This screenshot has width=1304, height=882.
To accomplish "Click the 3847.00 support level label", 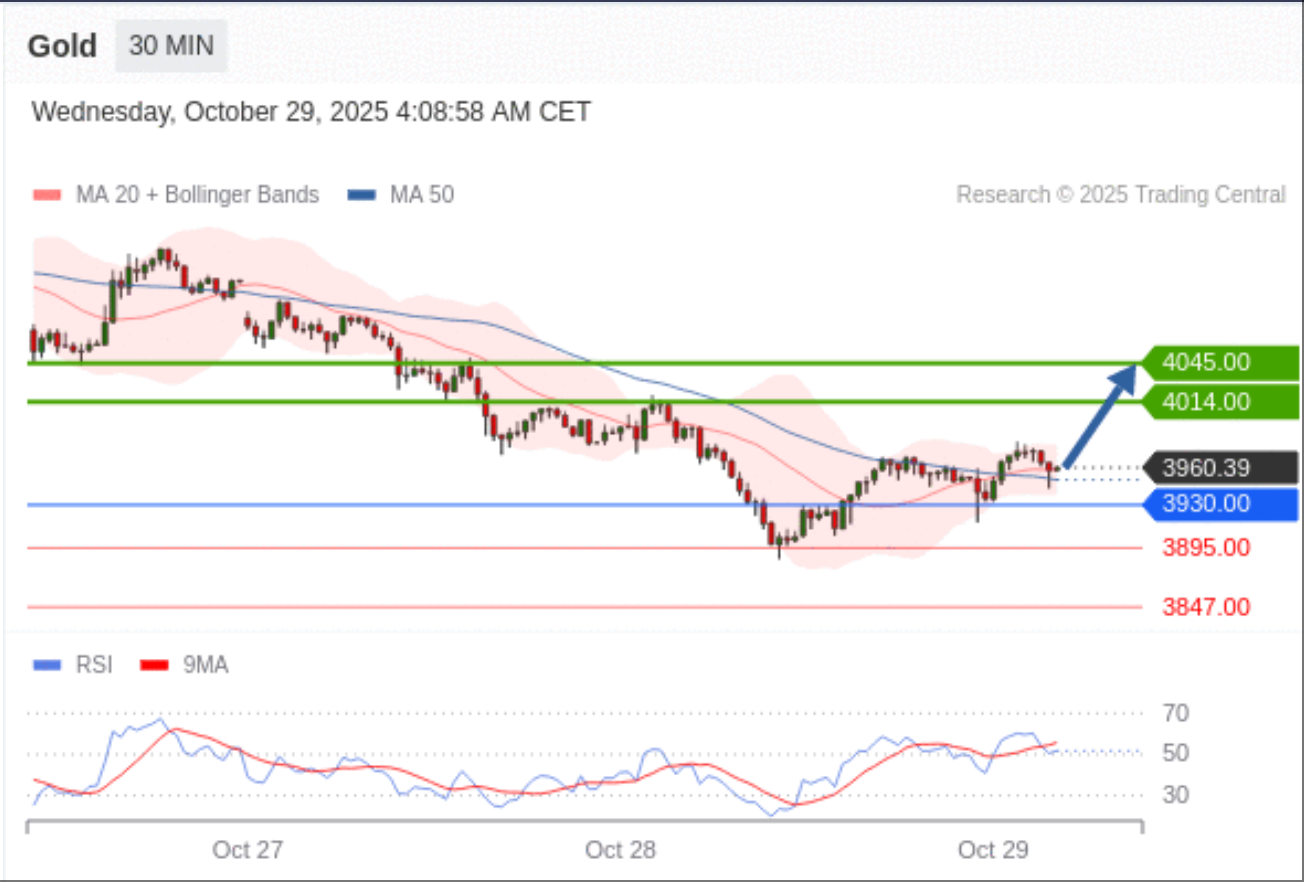I will (x=1206, y=607).
